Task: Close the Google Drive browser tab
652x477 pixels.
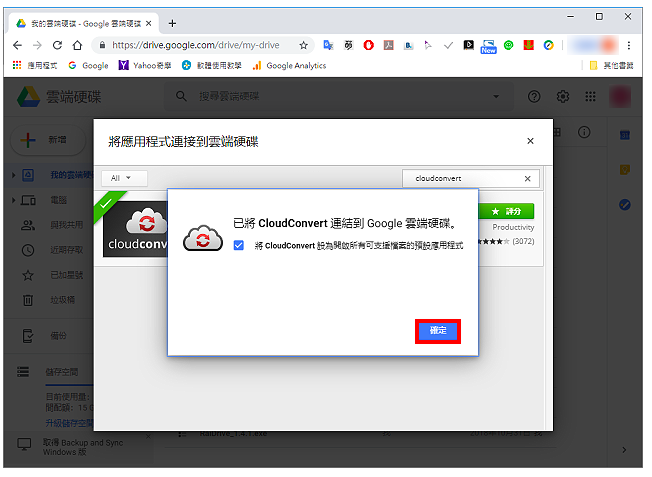Action: pyautogui.click(x=148, y=24)
